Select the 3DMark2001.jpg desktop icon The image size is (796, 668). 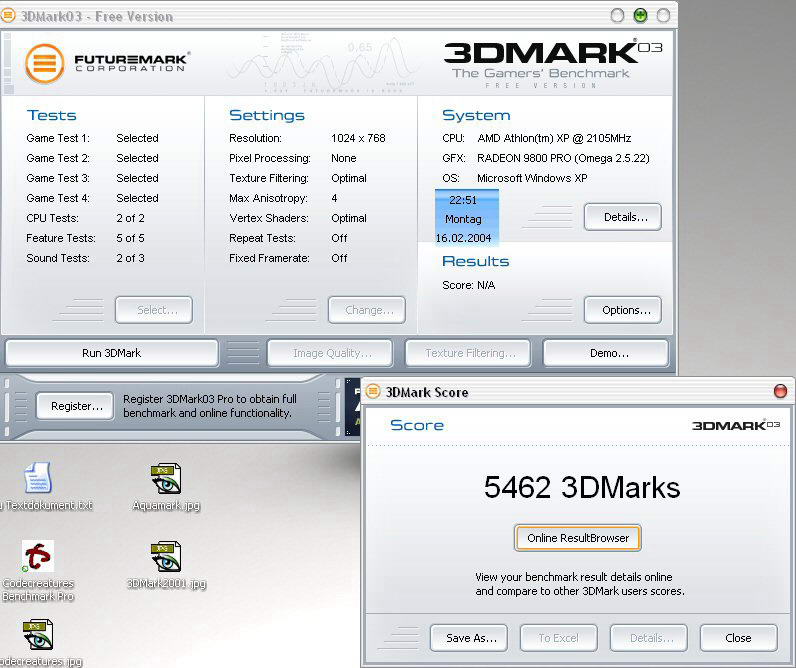point(166,556)
